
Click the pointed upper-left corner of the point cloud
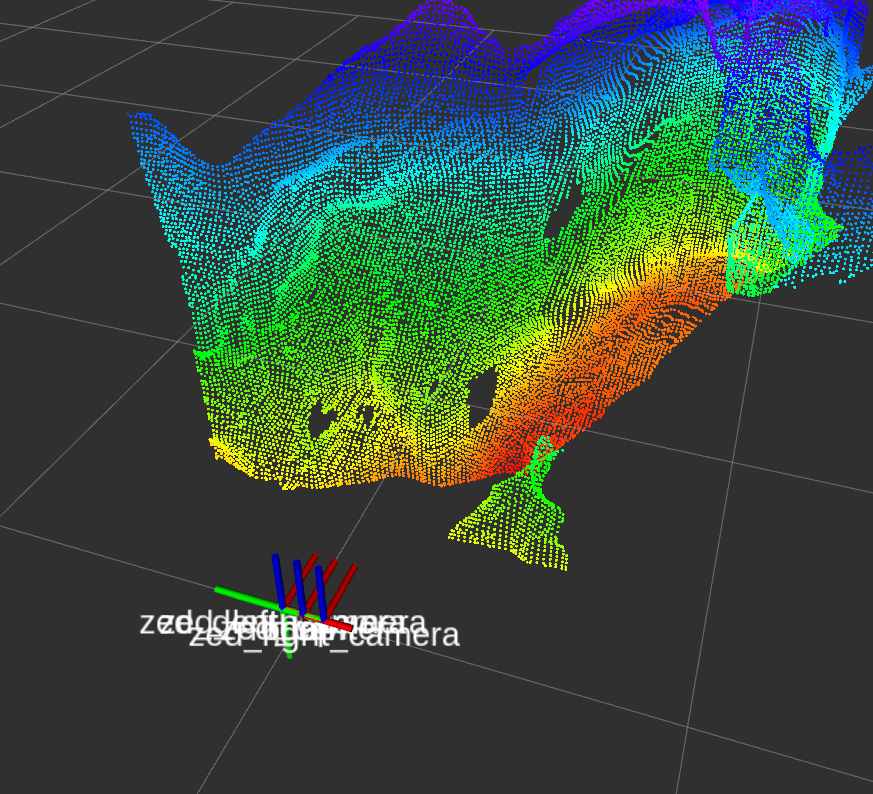click(x=134, y=119)
